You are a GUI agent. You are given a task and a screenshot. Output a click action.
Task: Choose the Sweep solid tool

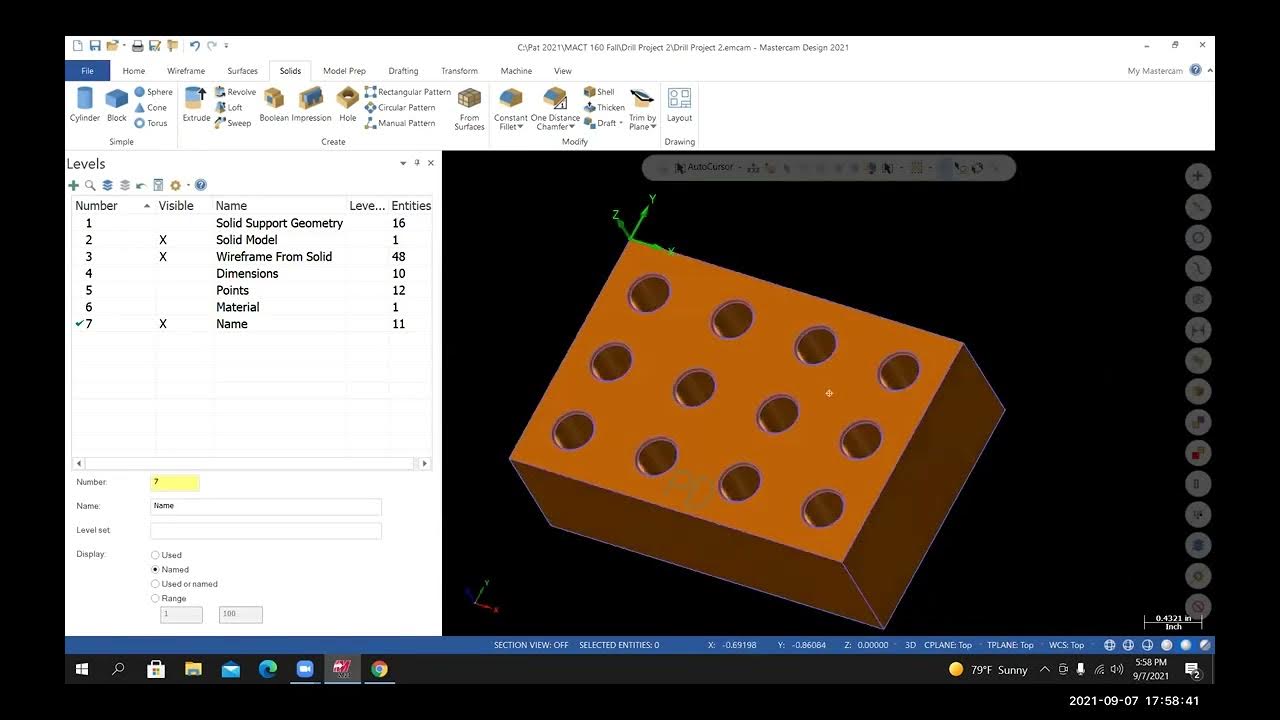coord(233,123)
